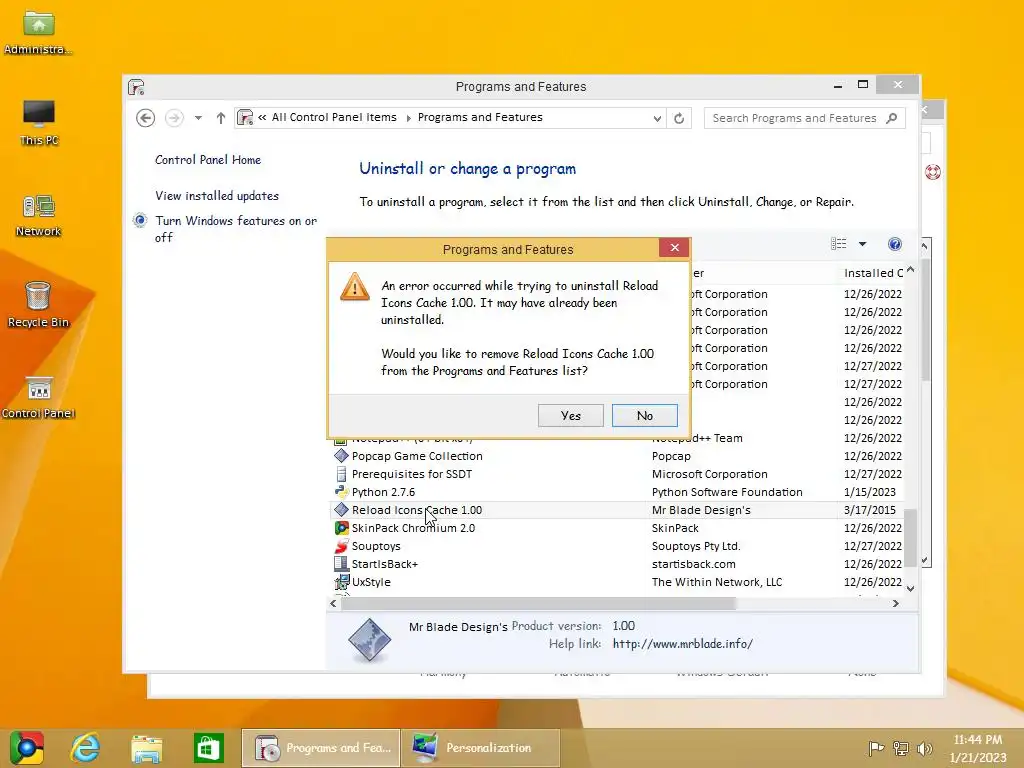The width and height of the screenshot is (1024, 768).
Task: Change view with the view icon
Action: 839,244
